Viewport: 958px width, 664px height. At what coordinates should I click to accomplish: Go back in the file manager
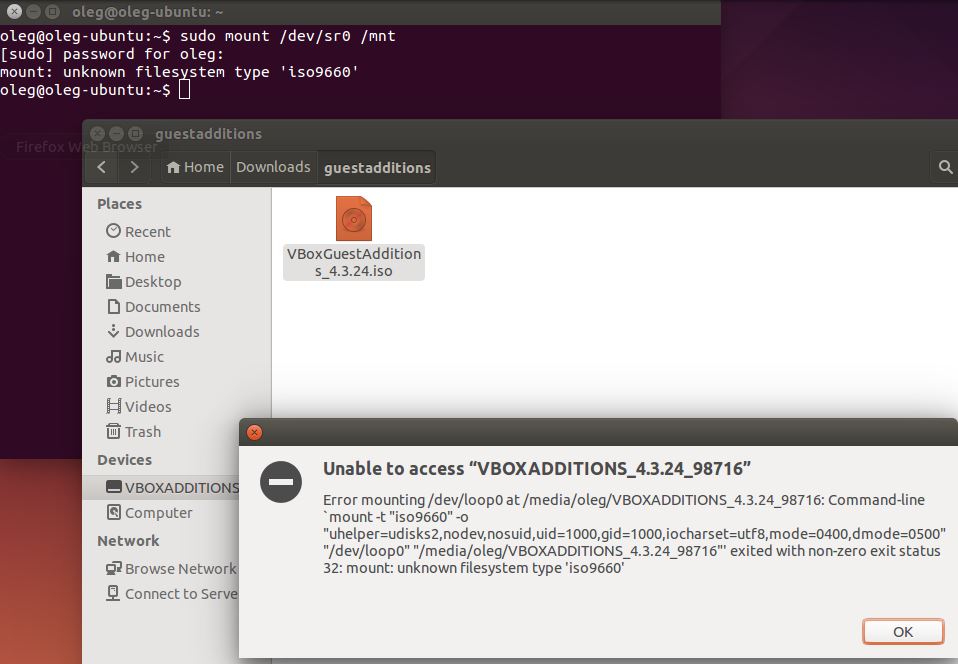tap(102, 167)
